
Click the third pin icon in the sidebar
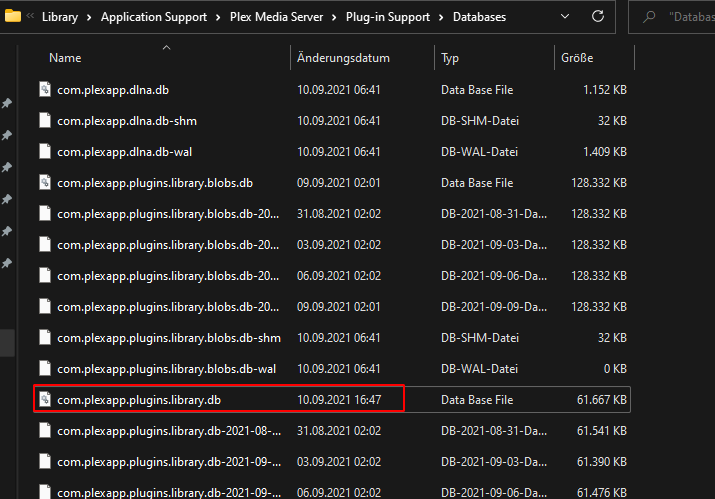coord(6,167)
